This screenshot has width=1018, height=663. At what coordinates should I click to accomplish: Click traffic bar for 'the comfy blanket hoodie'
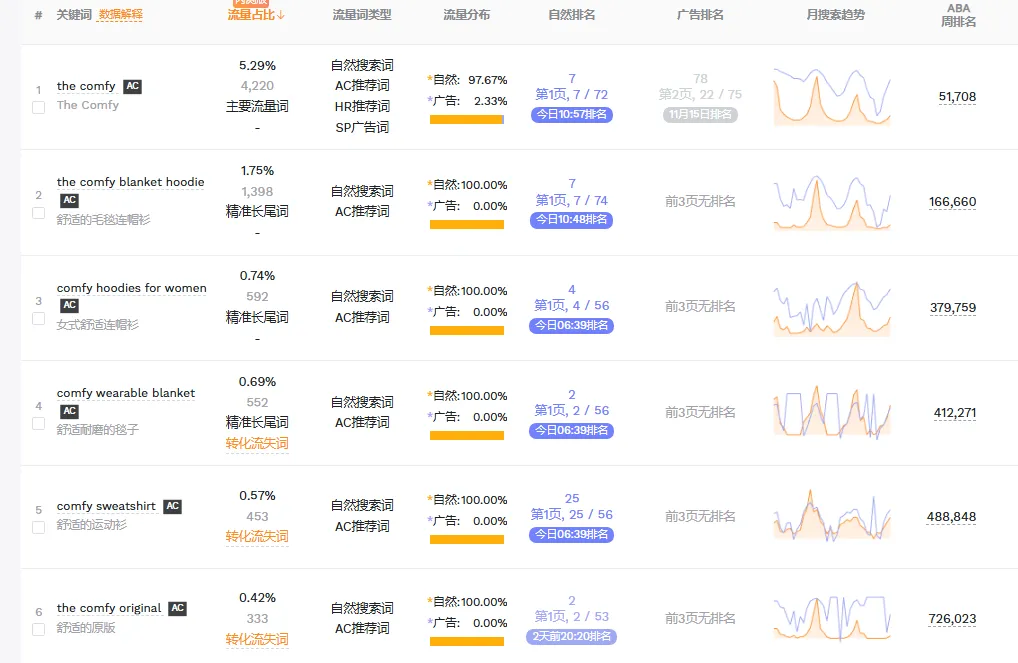coord(467,225)
